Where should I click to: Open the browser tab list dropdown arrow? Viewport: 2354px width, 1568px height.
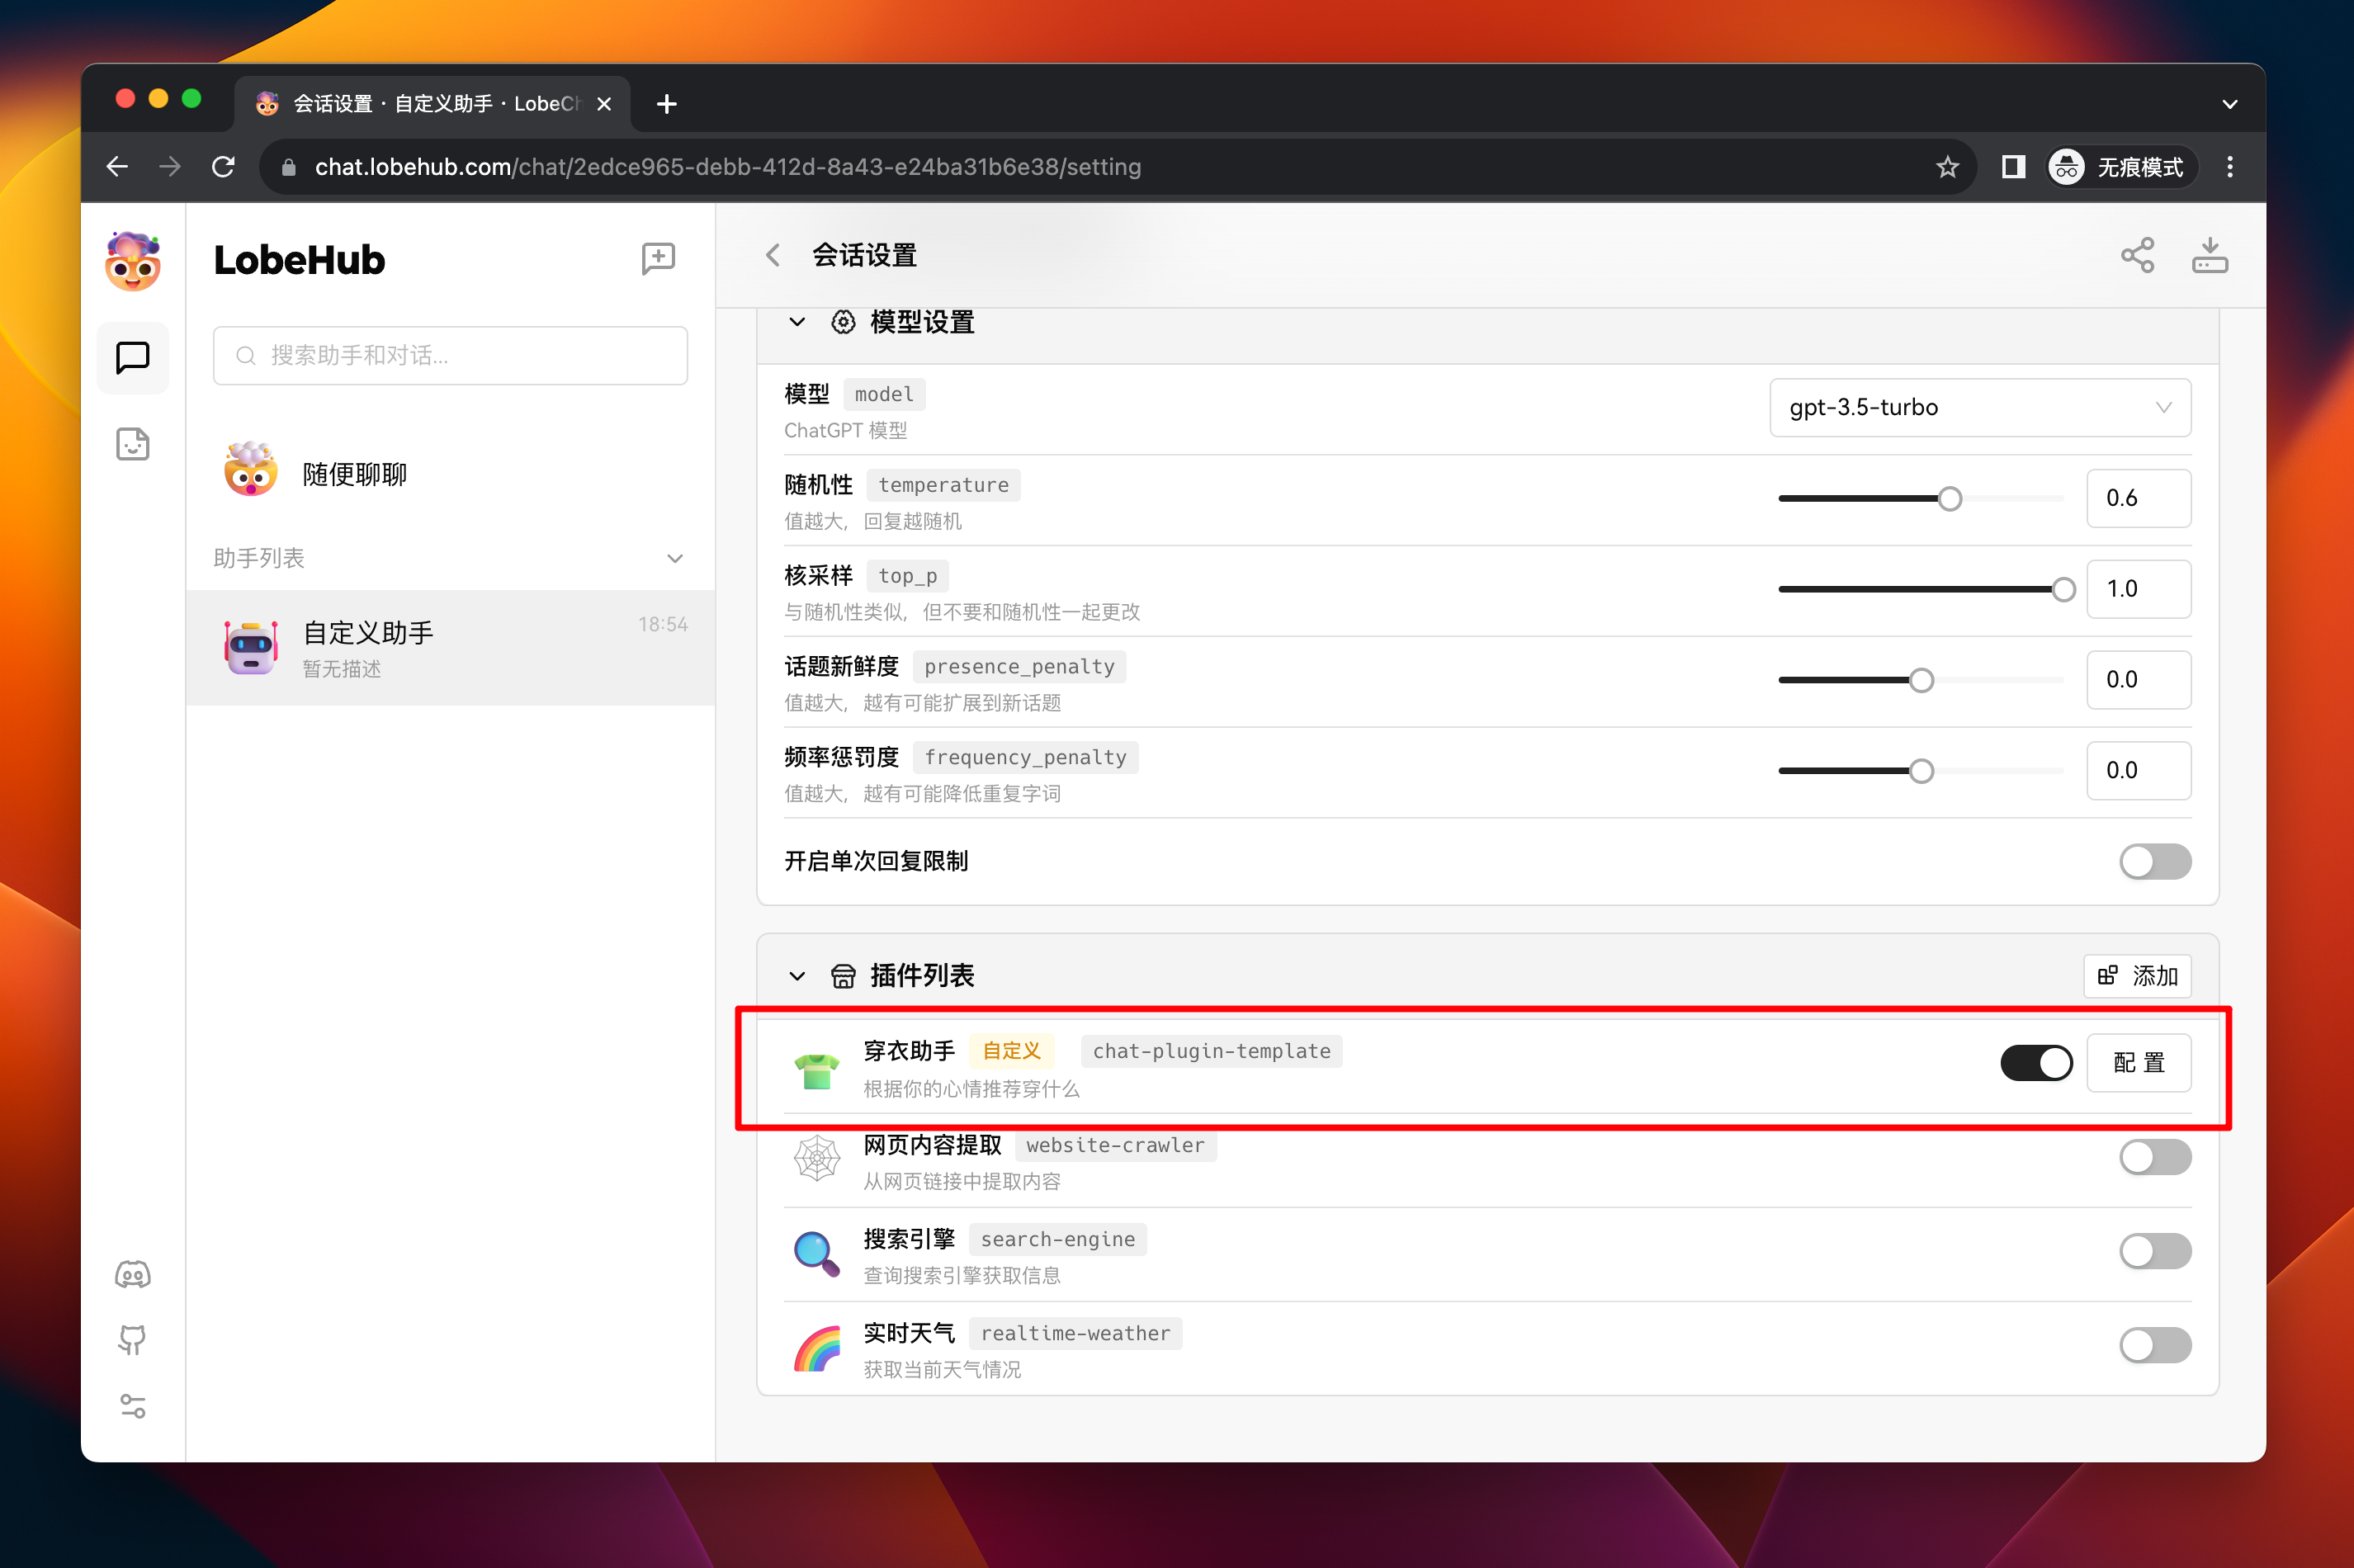2229,104
